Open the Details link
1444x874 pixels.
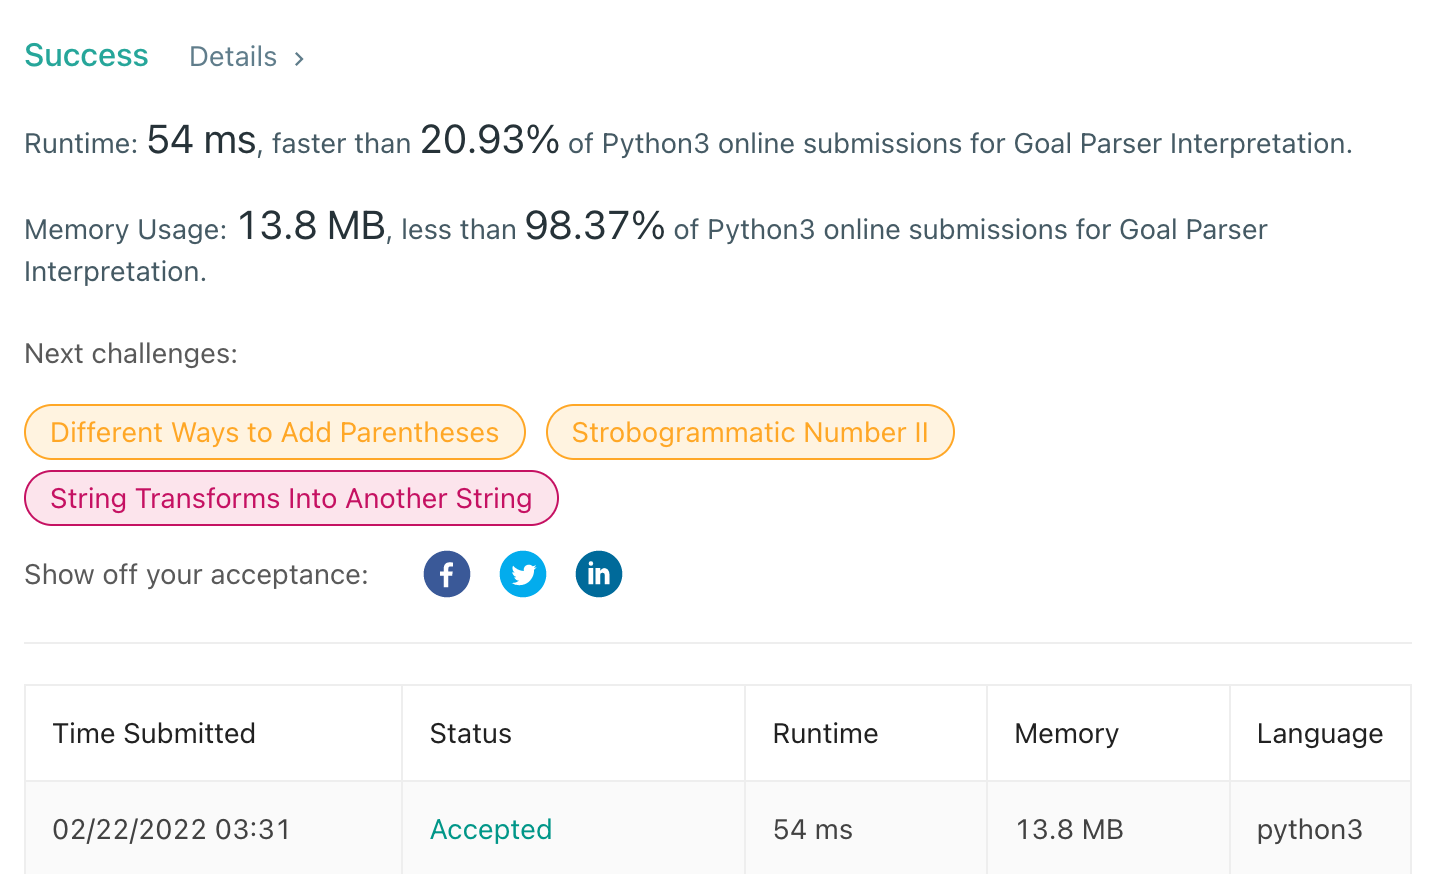tap(233, 57)
